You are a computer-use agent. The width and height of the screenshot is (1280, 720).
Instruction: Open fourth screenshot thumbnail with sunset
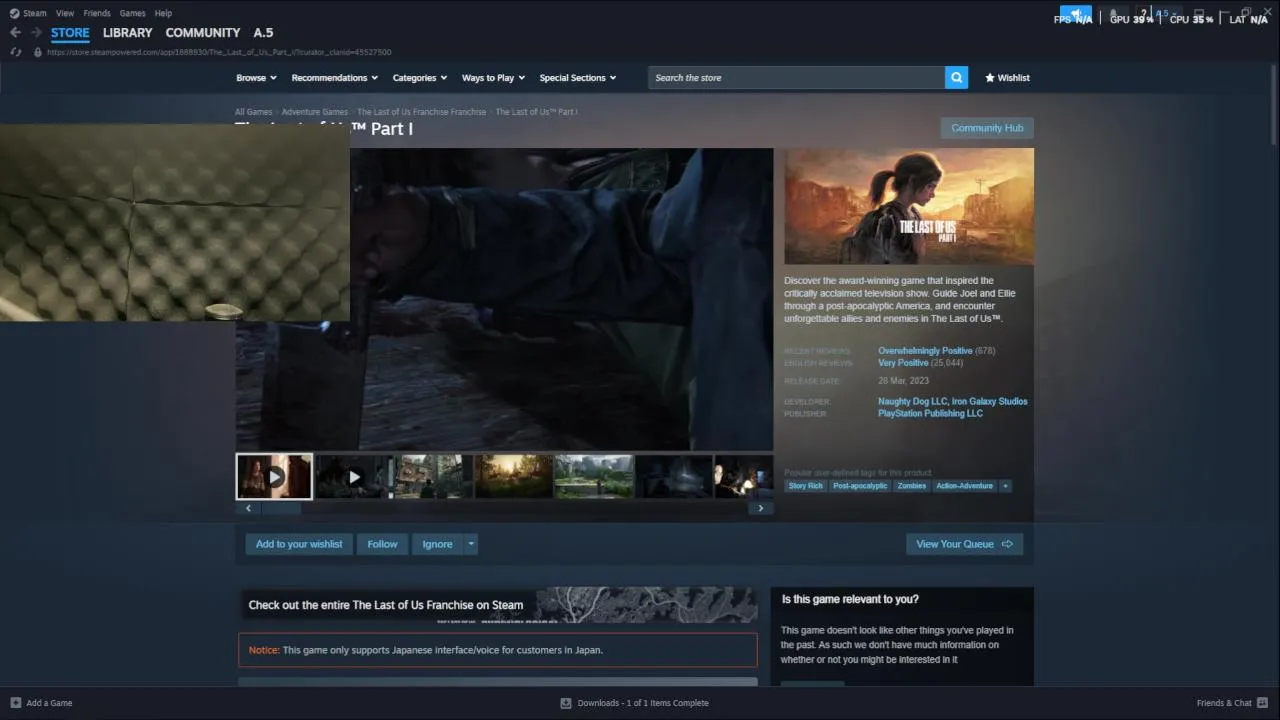[x=513, y=477]
